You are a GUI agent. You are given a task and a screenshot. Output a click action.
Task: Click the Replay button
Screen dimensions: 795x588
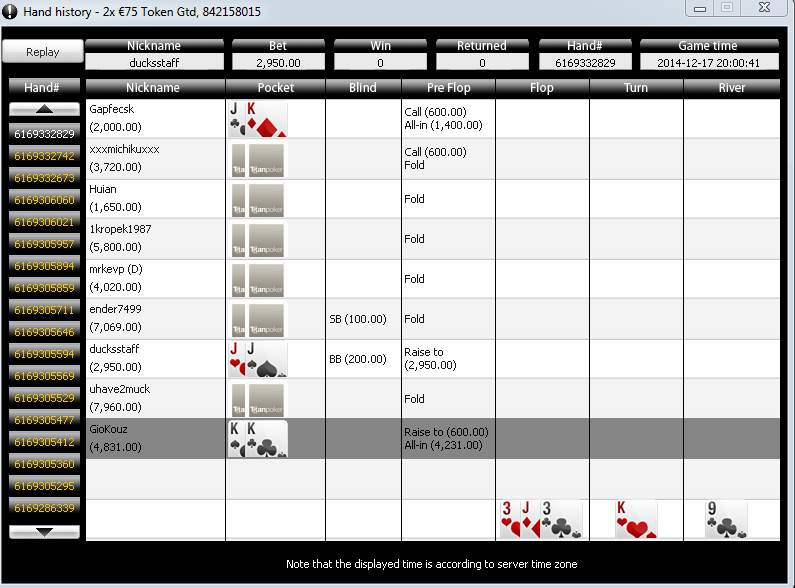pyautogui.click(x=43, y=52)
